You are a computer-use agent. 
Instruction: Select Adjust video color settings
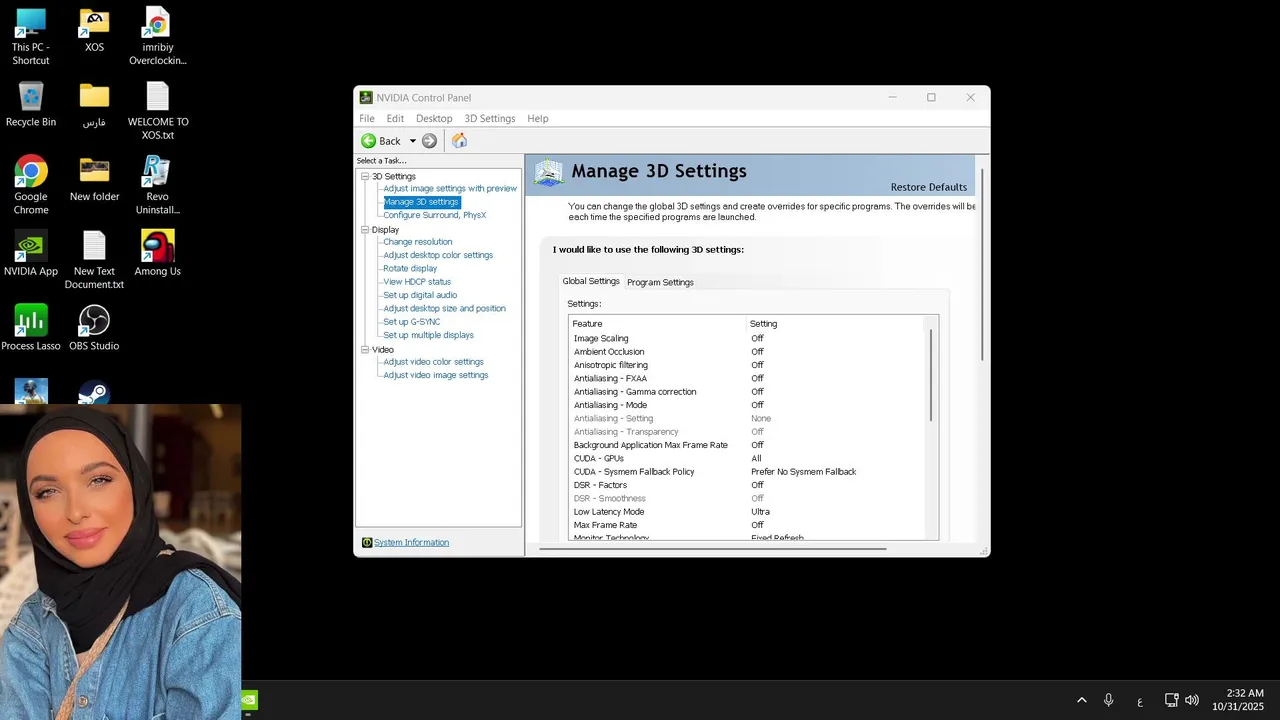[x=433, y=362]
